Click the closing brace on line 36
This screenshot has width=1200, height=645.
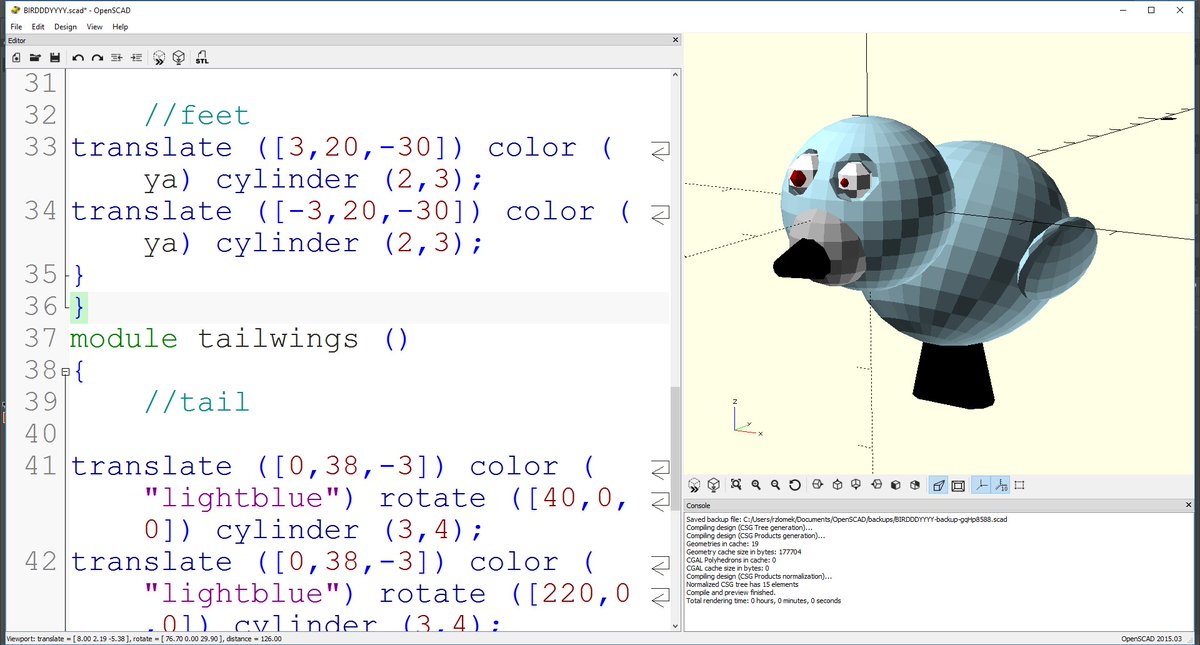coord(79,307)
